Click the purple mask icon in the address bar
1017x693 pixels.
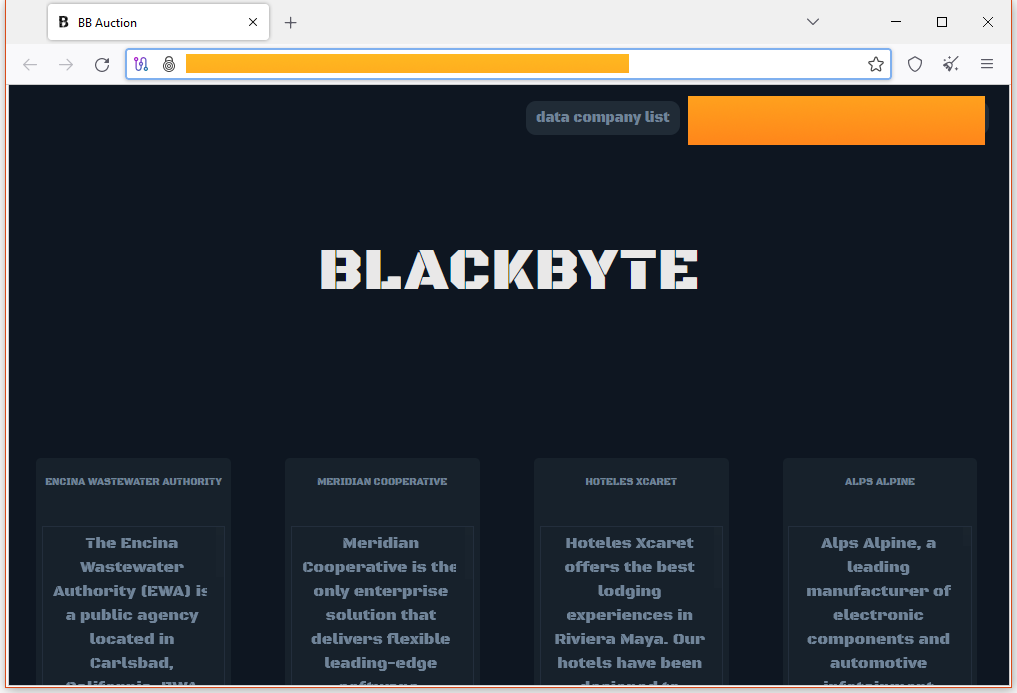pyautogui.click(x=140, y=63)
